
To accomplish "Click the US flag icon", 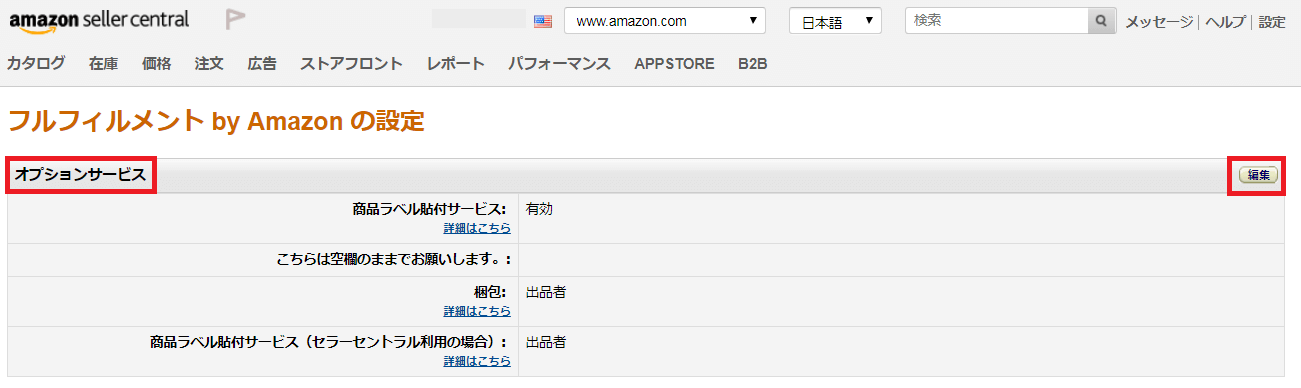I will [x=543, y=21].
